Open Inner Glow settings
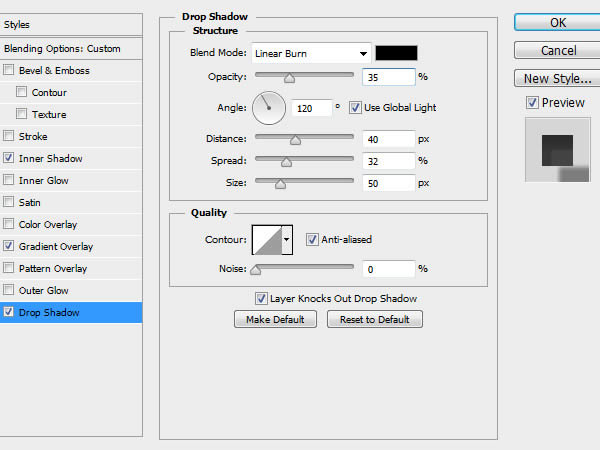The height and width of the screenshot is (450, 600). pyautogui.click(x=71, y=180)
